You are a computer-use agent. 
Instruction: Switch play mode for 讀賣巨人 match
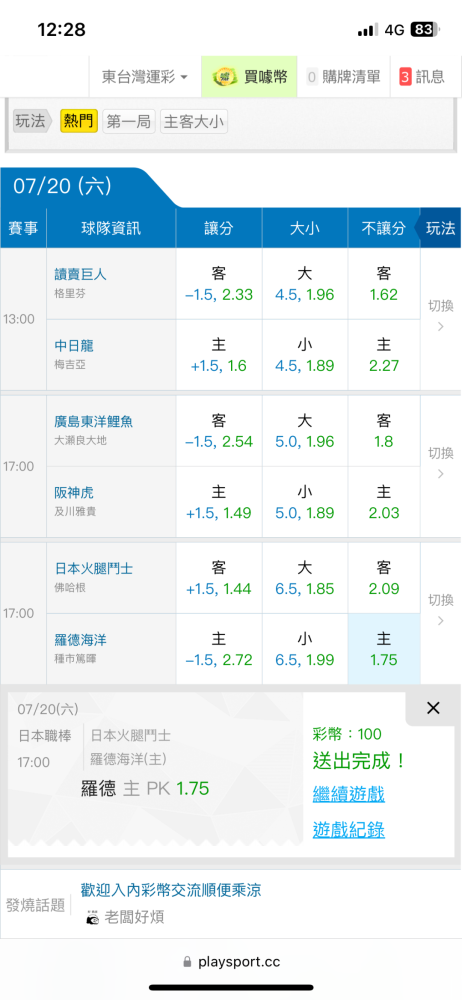click(441, 317)
